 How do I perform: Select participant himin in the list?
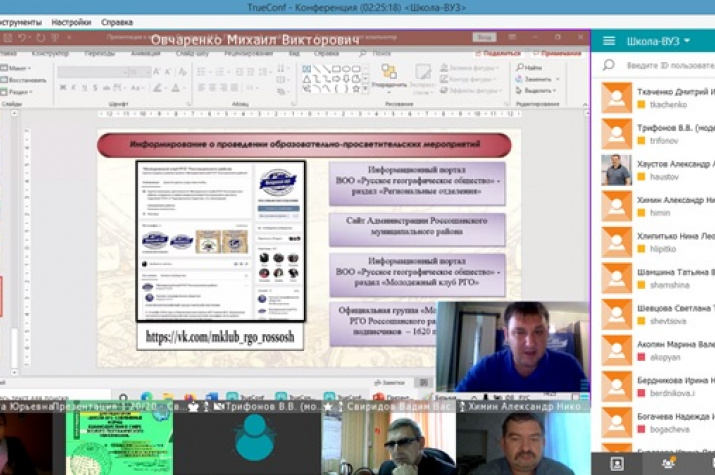coord(658,206)
